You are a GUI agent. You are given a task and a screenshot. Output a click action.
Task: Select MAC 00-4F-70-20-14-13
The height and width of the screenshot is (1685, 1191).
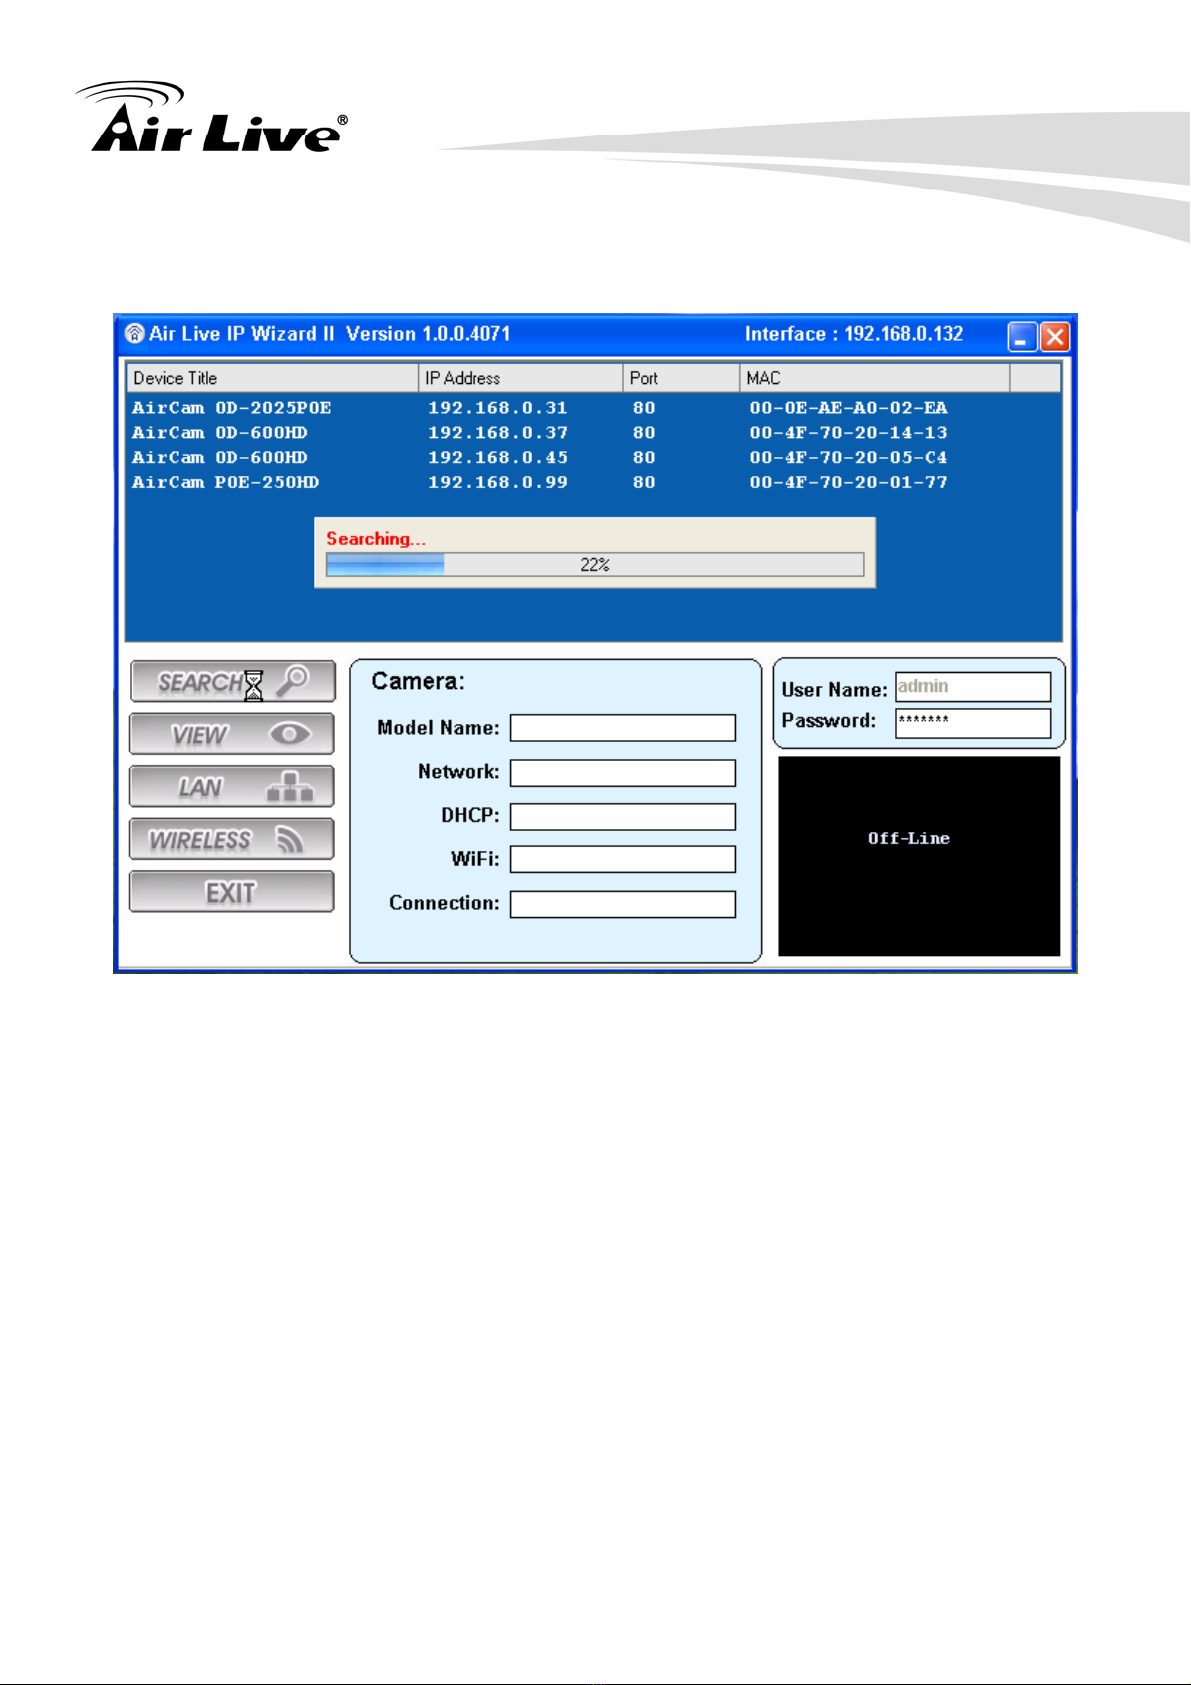coord(849,433)
